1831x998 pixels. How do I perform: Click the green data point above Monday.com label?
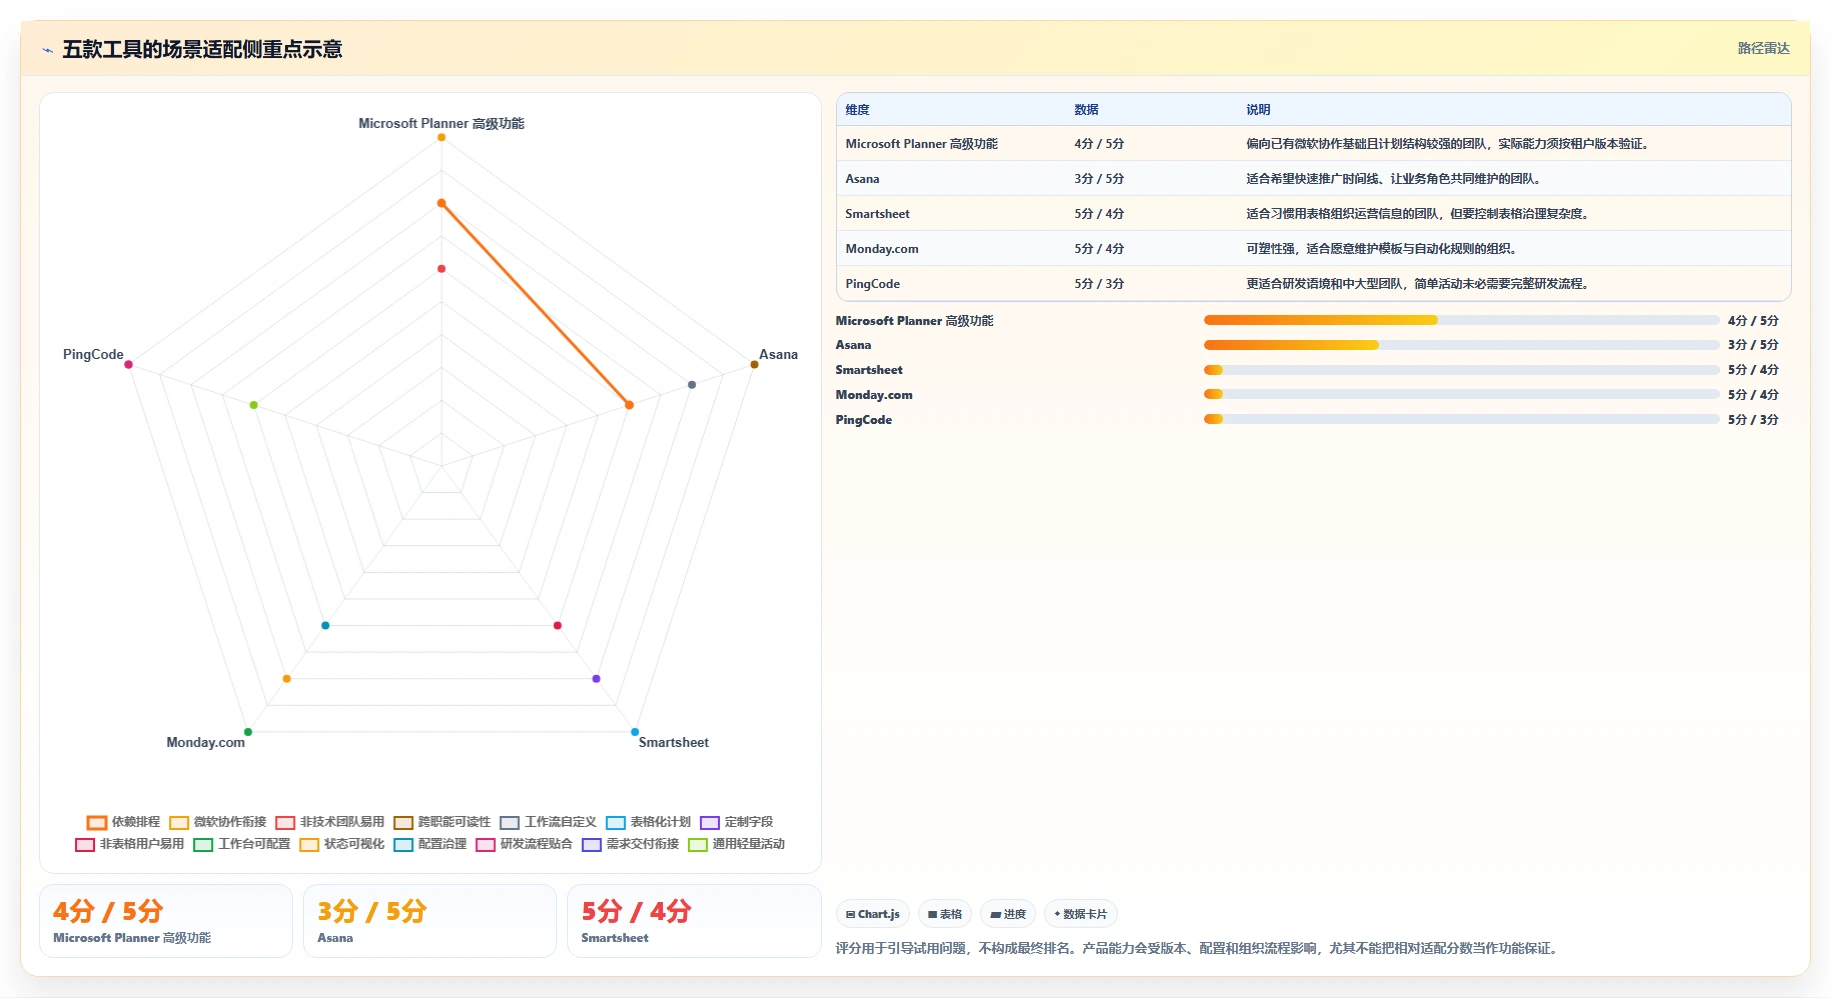click(x=248, y=732)
